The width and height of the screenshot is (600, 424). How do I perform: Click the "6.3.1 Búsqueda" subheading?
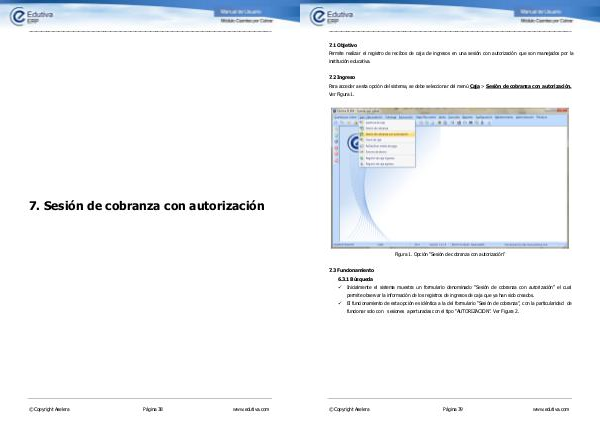355,279
